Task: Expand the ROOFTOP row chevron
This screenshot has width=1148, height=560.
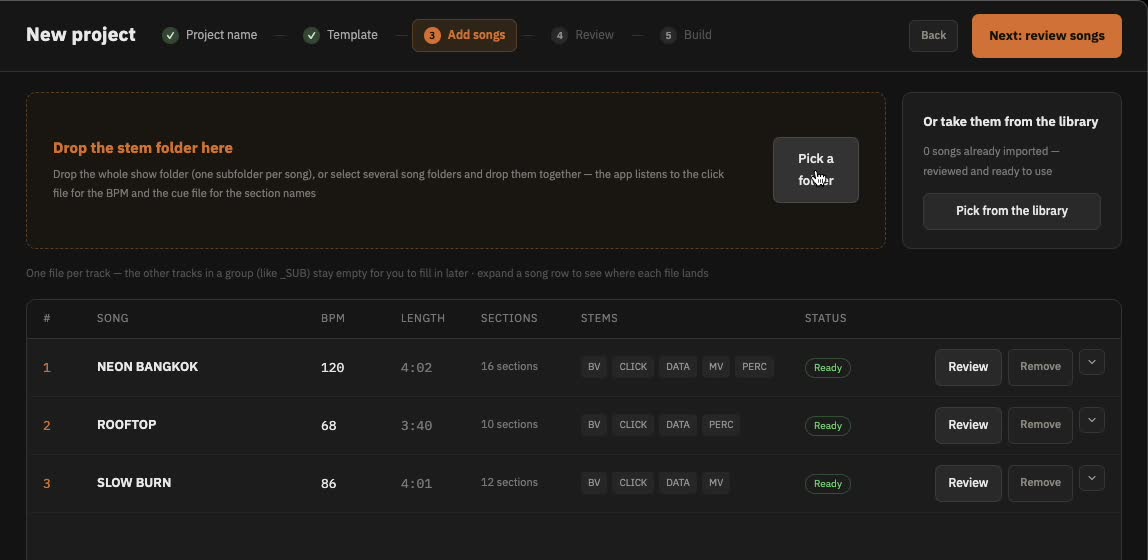Action: 1092,419
